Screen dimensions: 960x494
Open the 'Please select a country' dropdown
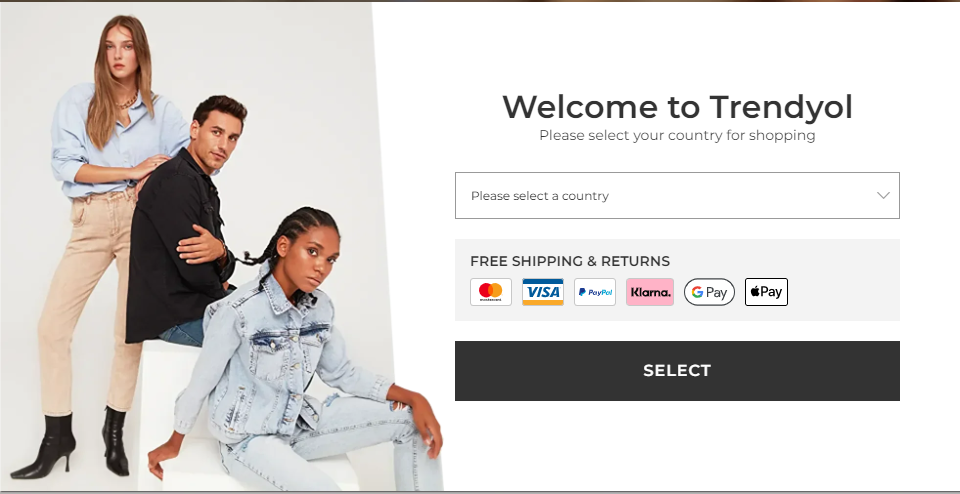(x=677, y=195)
